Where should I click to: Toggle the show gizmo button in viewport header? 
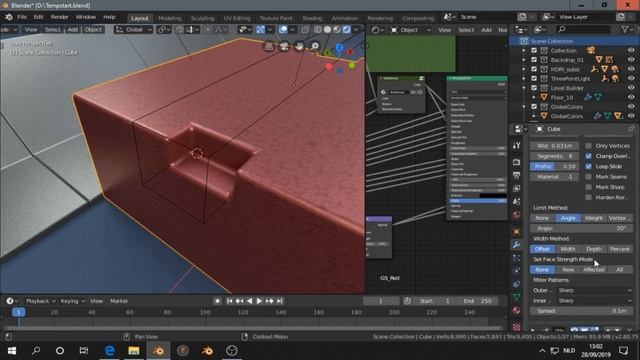(260, 29)
